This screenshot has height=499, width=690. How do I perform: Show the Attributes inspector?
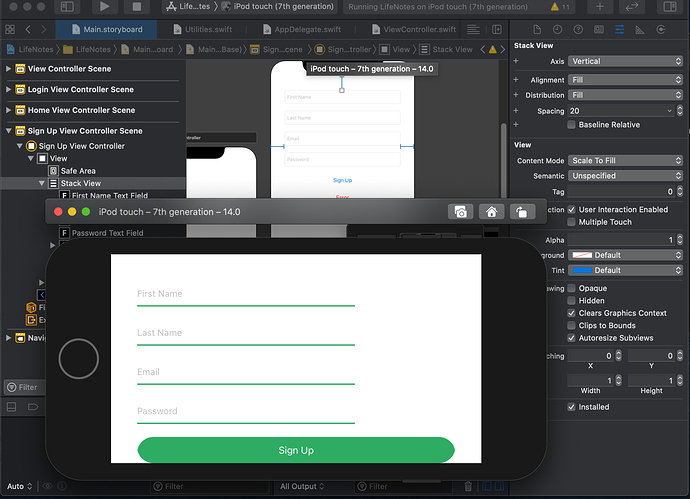(620, 29)
